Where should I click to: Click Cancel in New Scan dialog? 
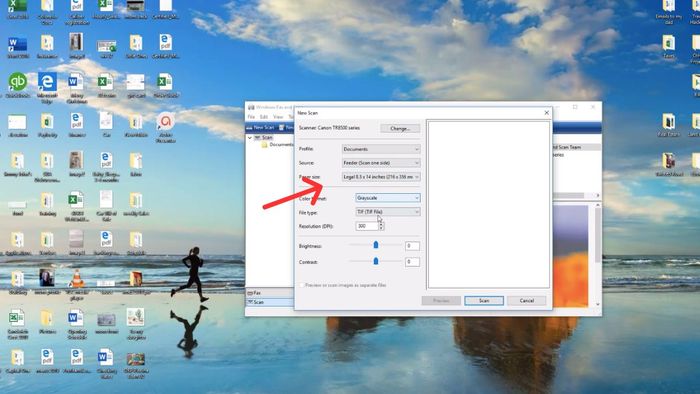coord(527,301)
